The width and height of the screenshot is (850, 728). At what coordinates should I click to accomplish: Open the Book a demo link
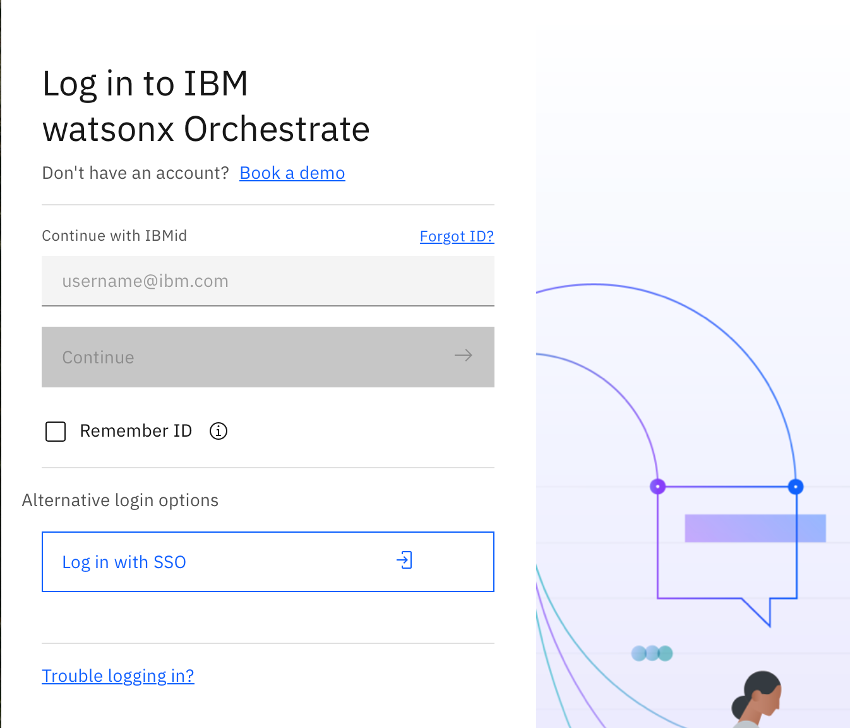(x=292, y=173)
